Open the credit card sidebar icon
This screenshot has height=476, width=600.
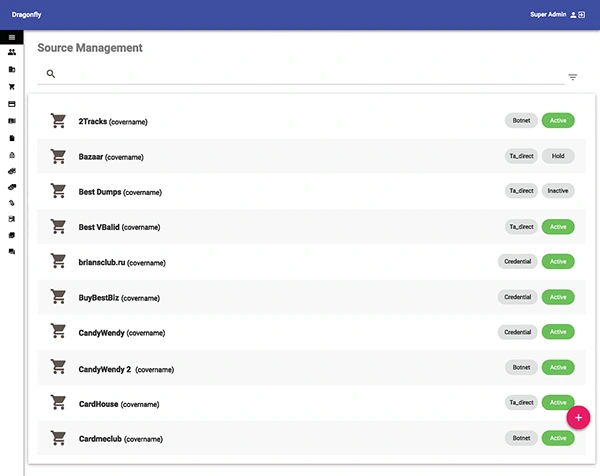[x=12, y=104]
